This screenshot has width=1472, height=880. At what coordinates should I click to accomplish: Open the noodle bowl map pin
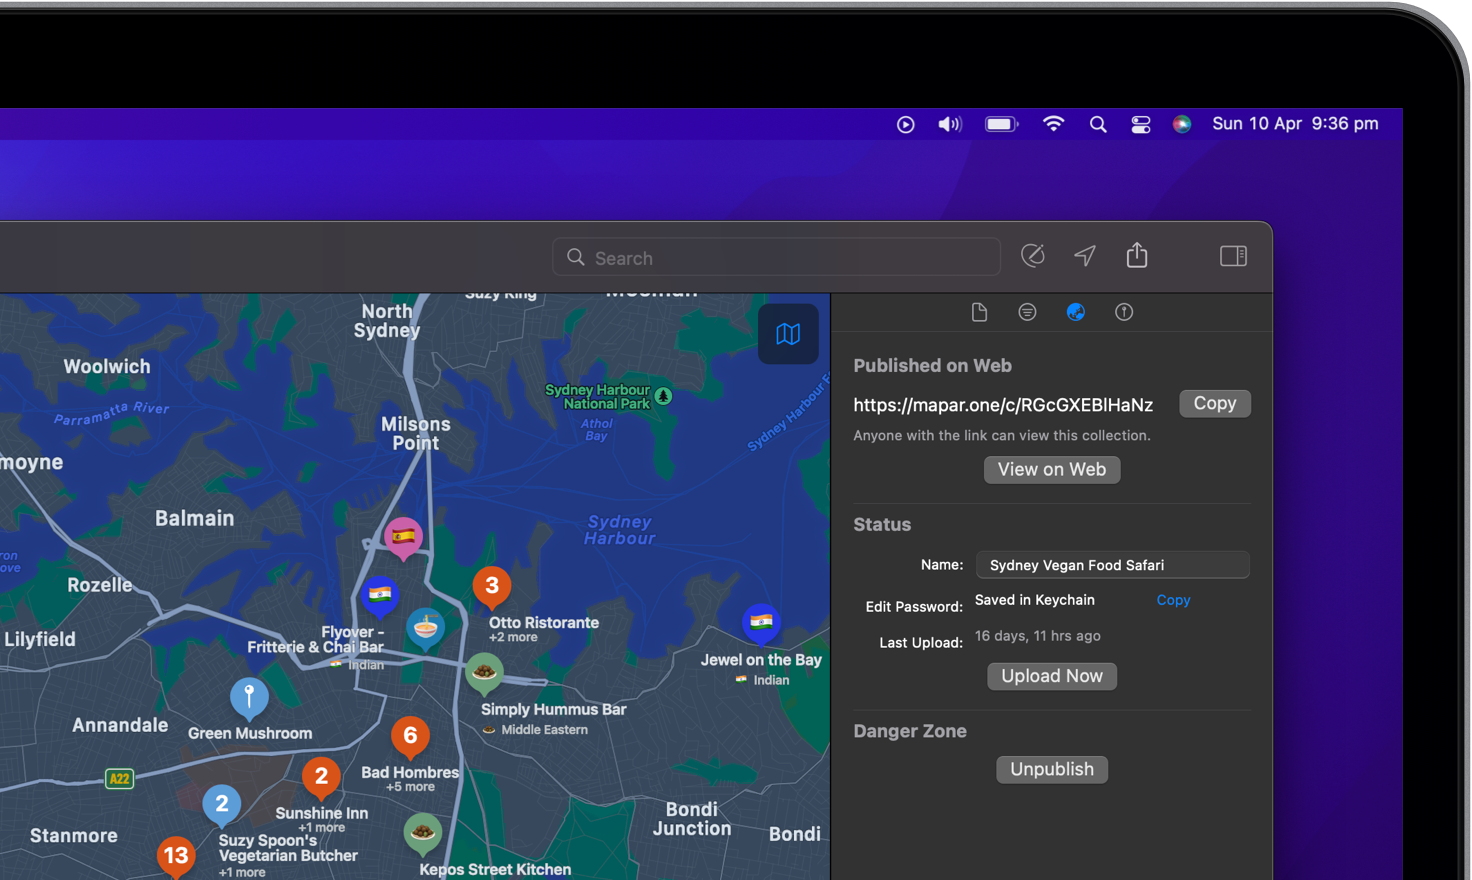coord(426,629)
